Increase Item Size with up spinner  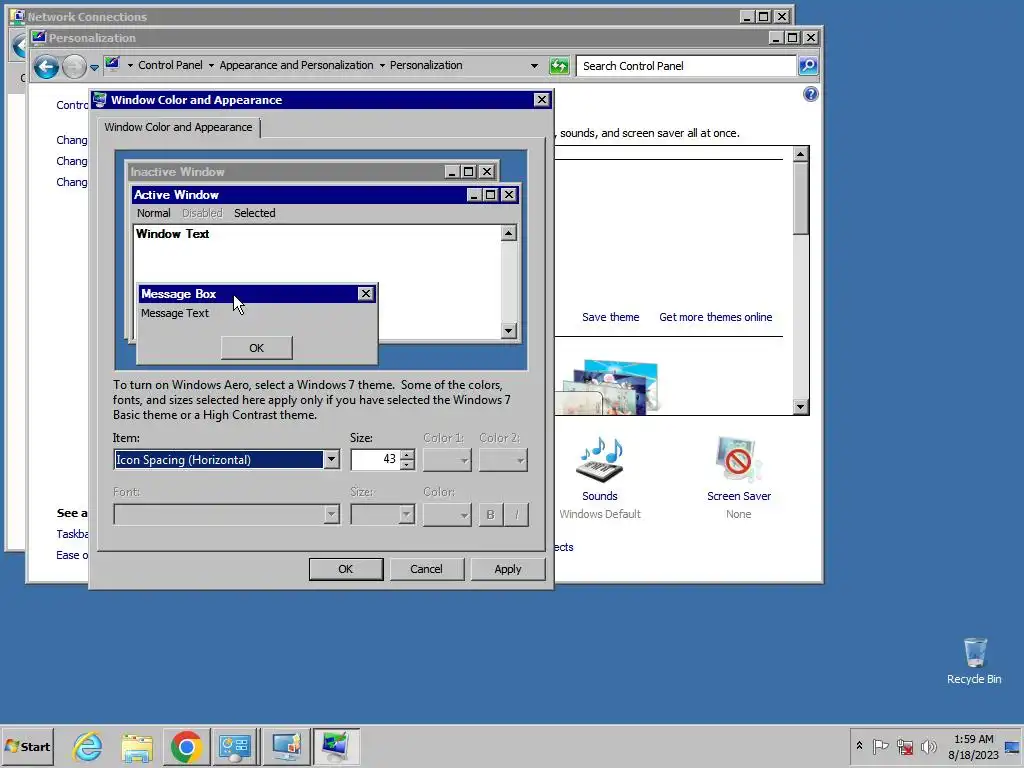point(407,455)
